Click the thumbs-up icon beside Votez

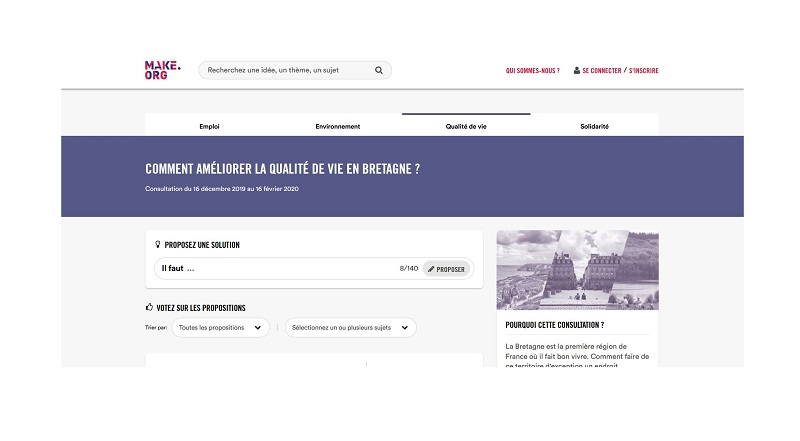click(x=149, y=307)
